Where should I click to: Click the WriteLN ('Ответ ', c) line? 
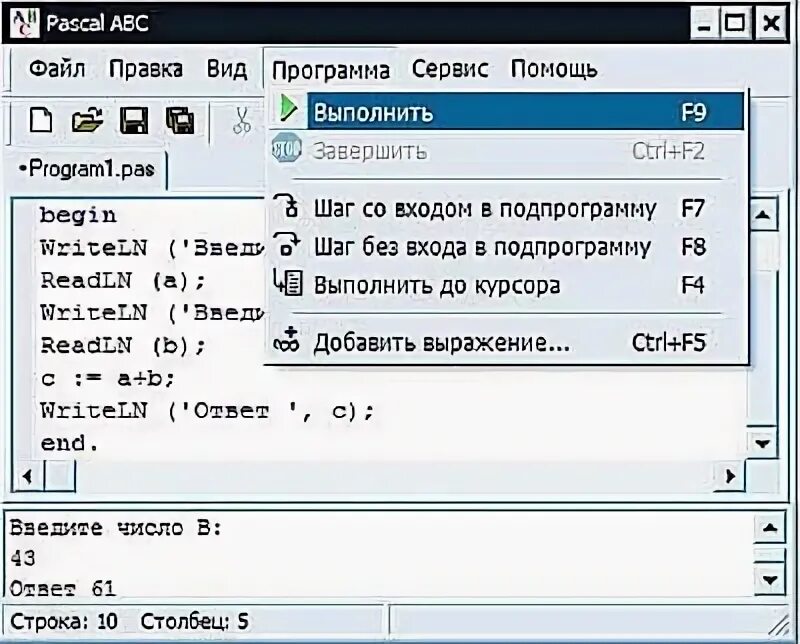207,410
